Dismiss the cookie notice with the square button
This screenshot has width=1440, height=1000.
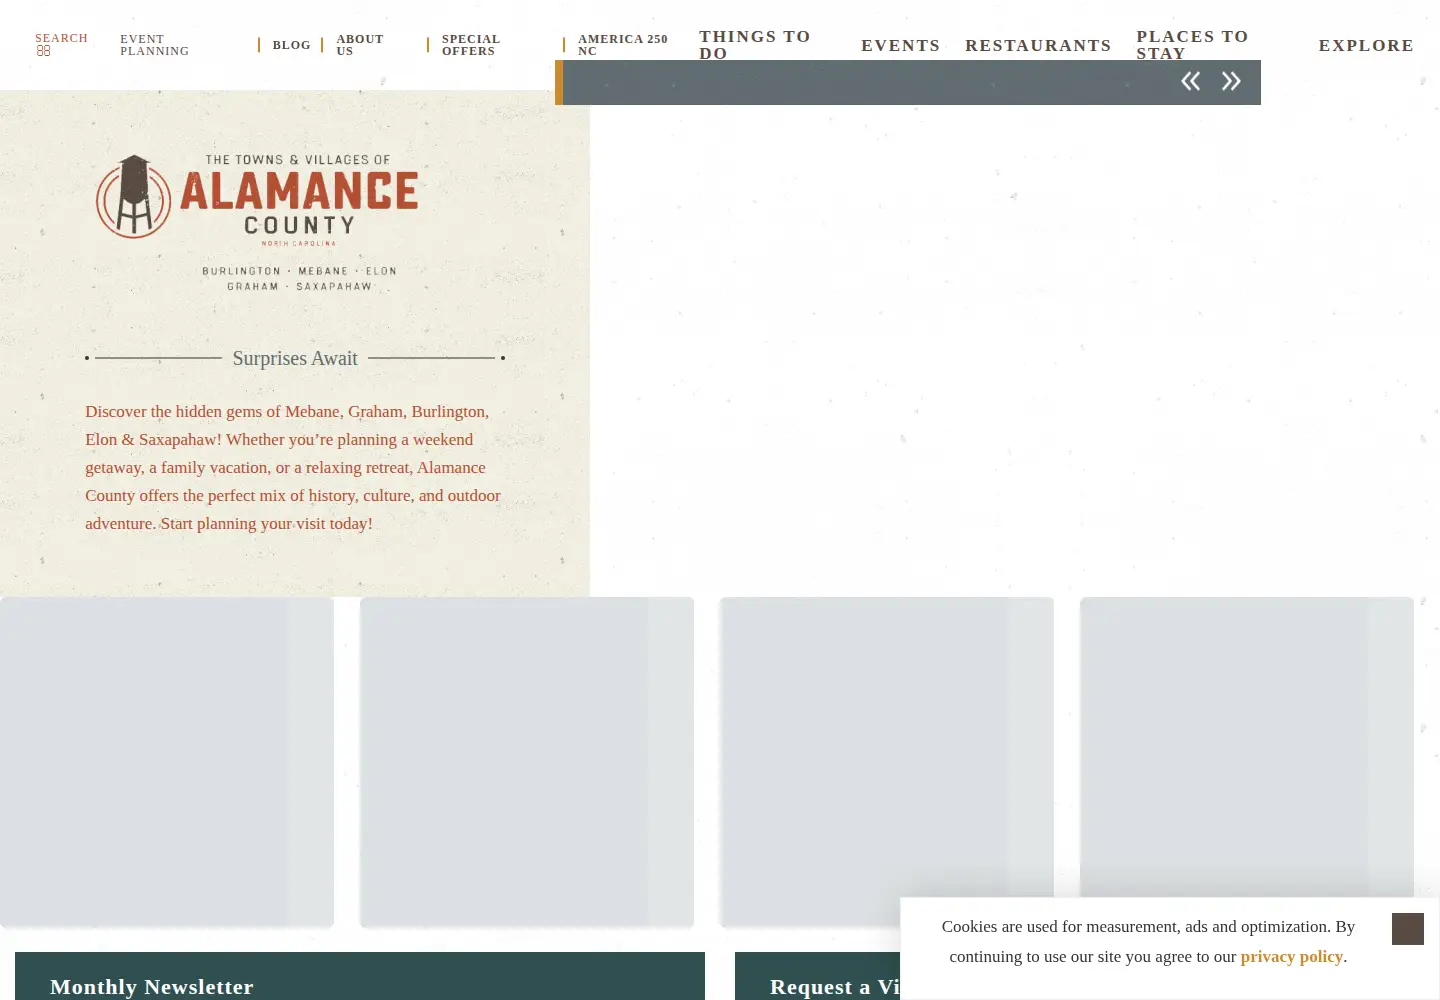click(x=1407, y=929)
